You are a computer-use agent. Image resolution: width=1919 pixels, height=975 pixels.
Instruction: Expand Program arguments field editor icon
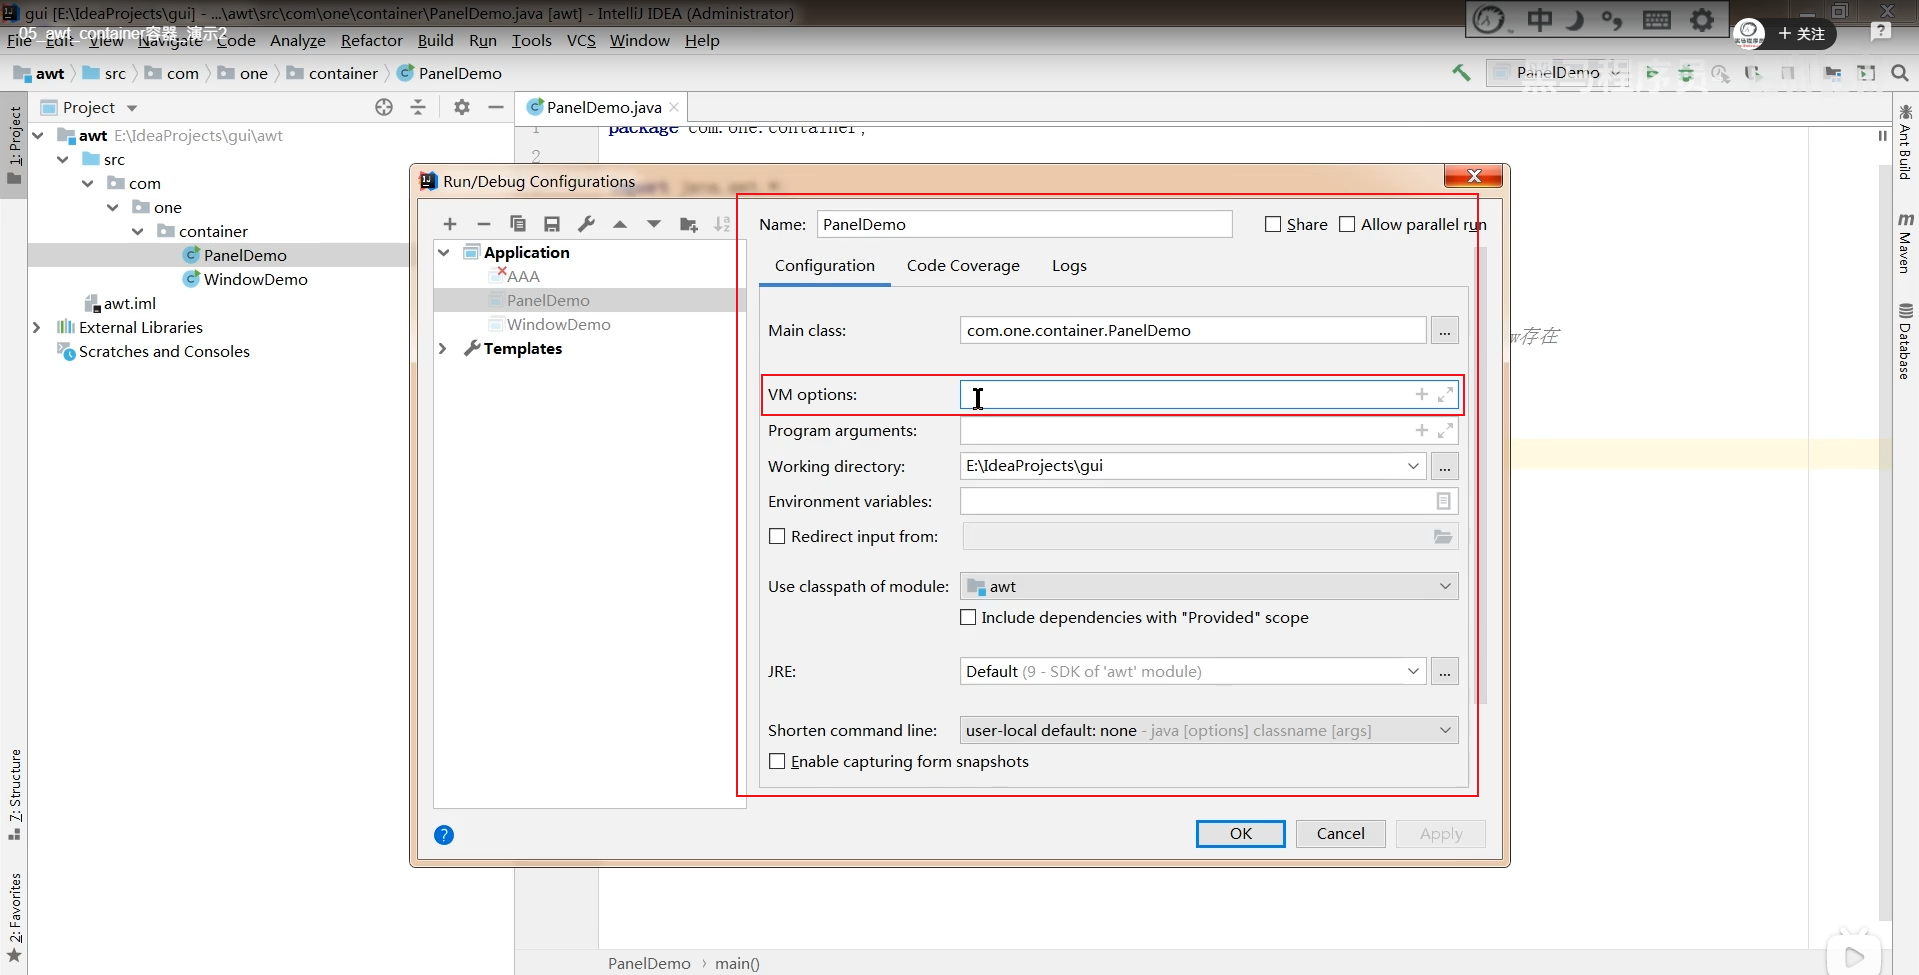[x=1445, y=431]
